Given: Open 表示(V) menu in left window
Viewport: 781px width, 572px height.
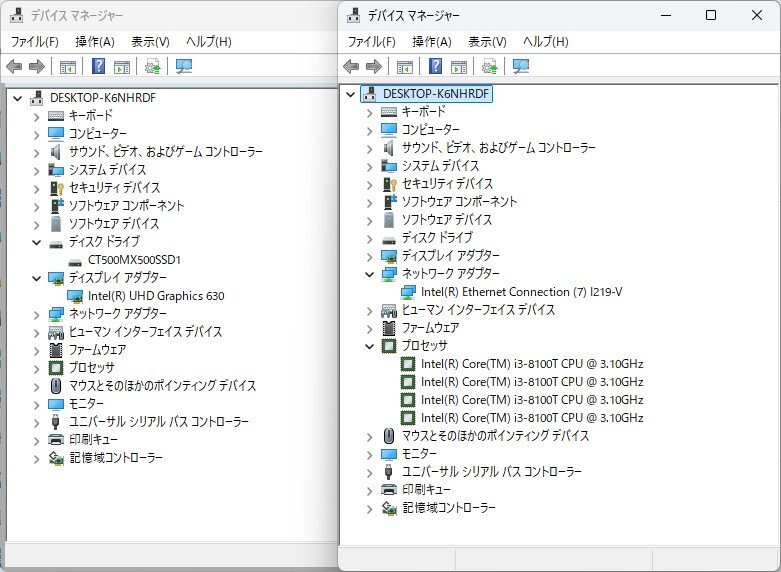Looking at the screenshot, I should [150, 41].
